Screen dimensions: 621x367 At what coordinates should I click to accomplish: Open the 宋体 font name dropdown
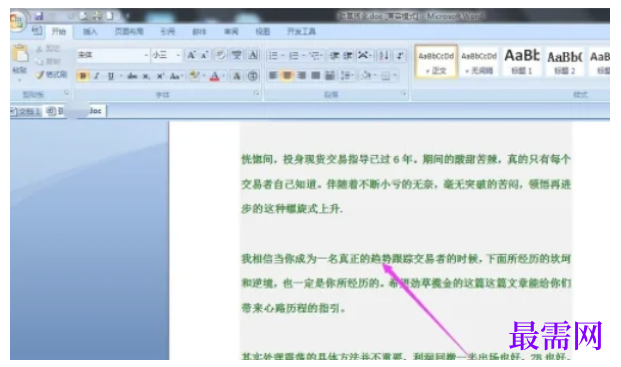(146, 55)
